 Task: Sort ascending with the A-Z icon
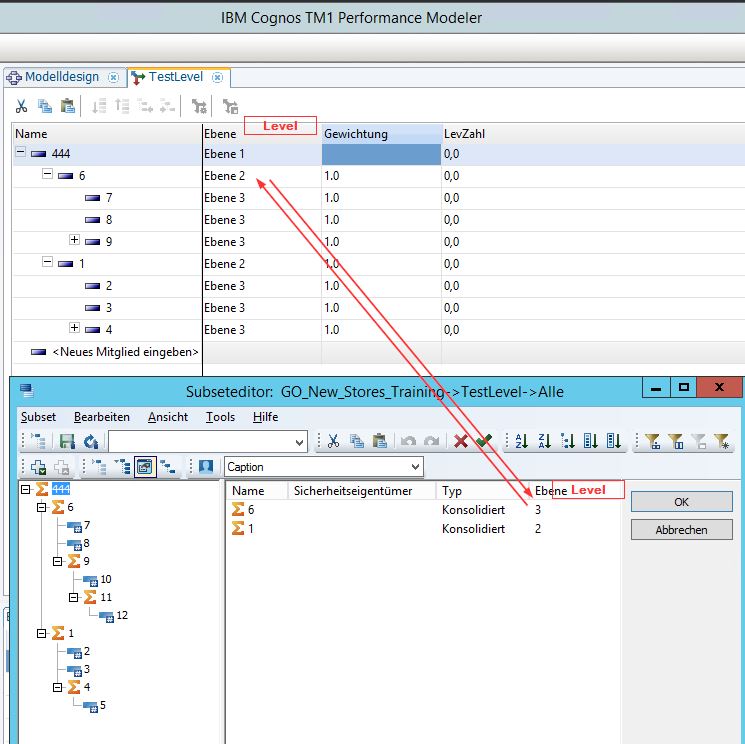pos(521,441)
